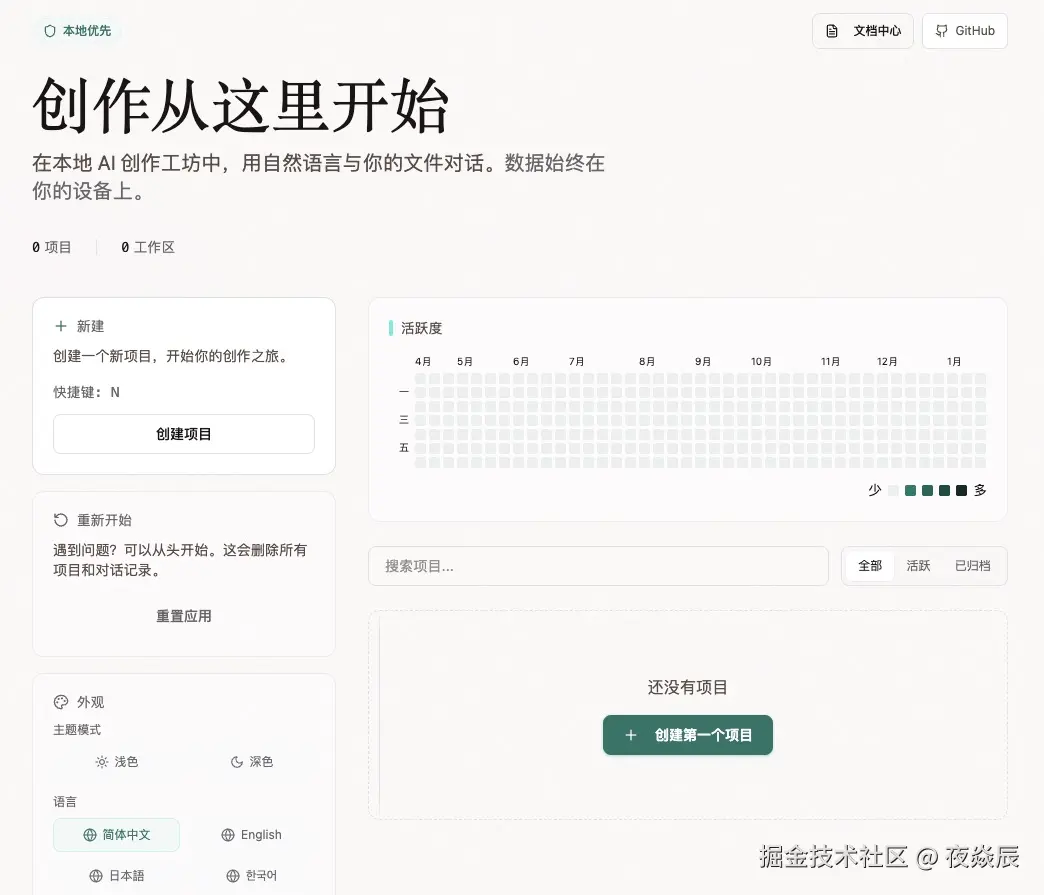Show 全部 projects tab
This screenshot has height=895, width=1044.
(870, 566)
